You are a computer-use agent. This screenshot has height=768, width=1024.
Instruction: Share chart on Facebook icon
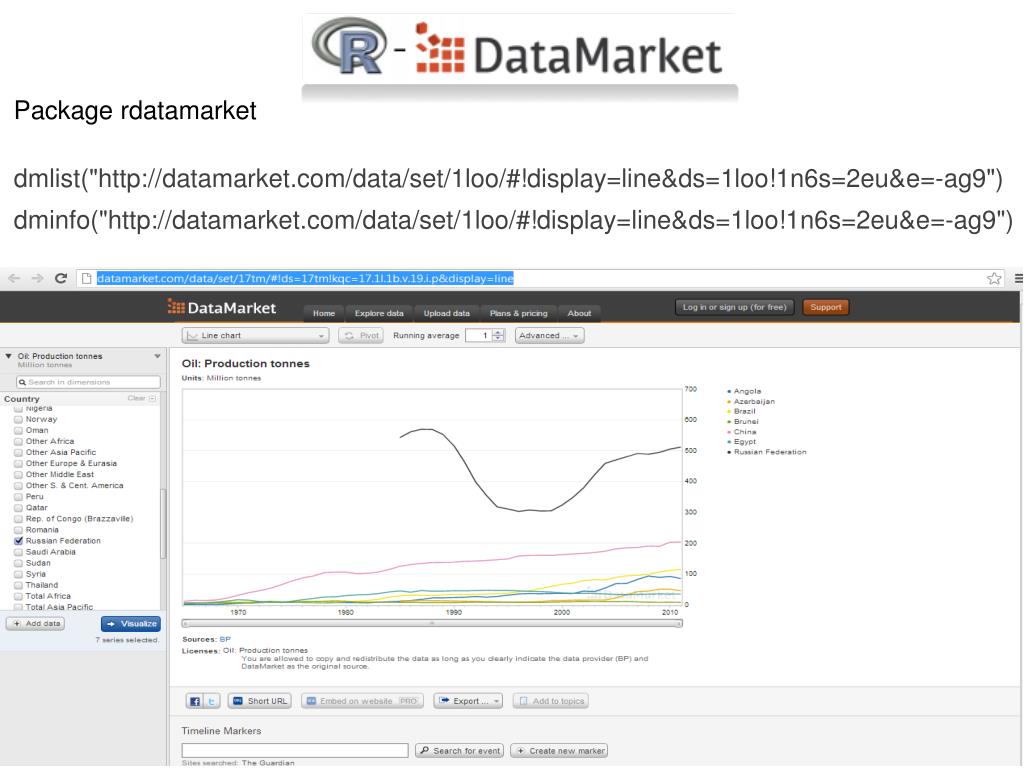[195, 701]
